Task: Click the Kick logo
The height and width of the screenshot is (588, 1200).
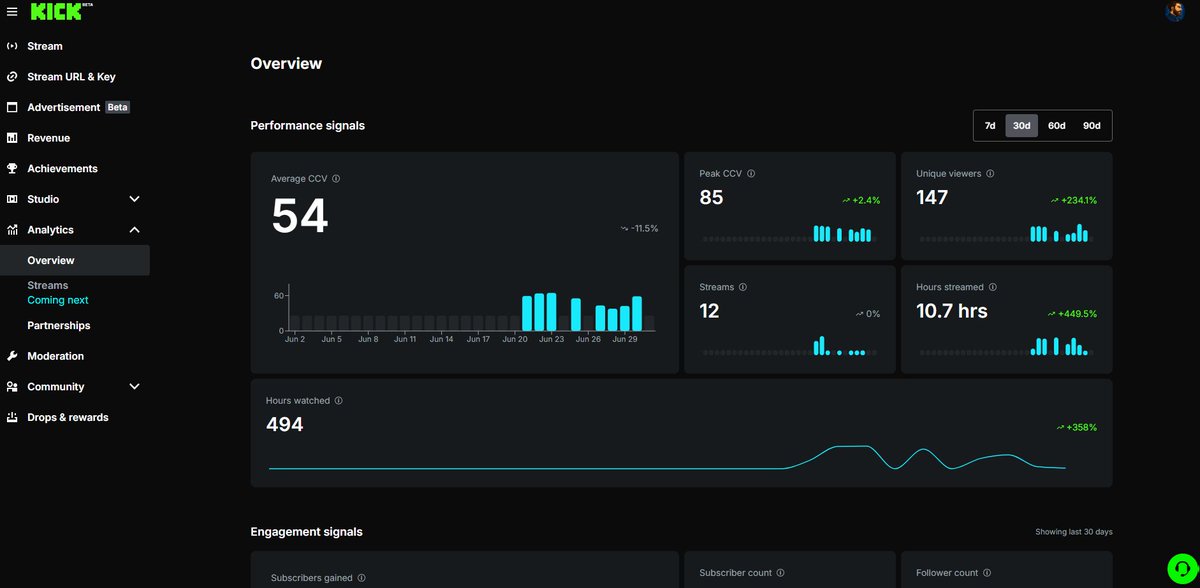Action: coord(55,11)
